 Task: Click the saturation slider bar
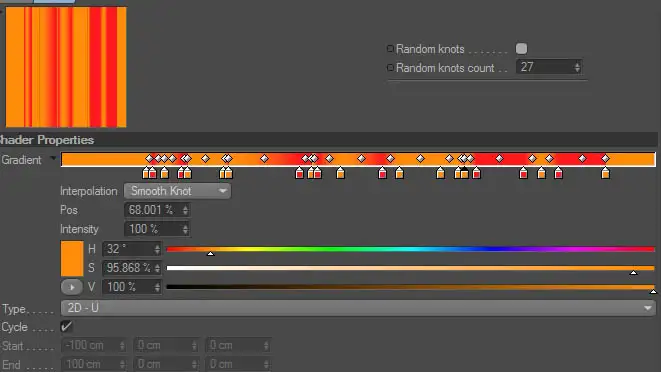click(x=410, y=268)
